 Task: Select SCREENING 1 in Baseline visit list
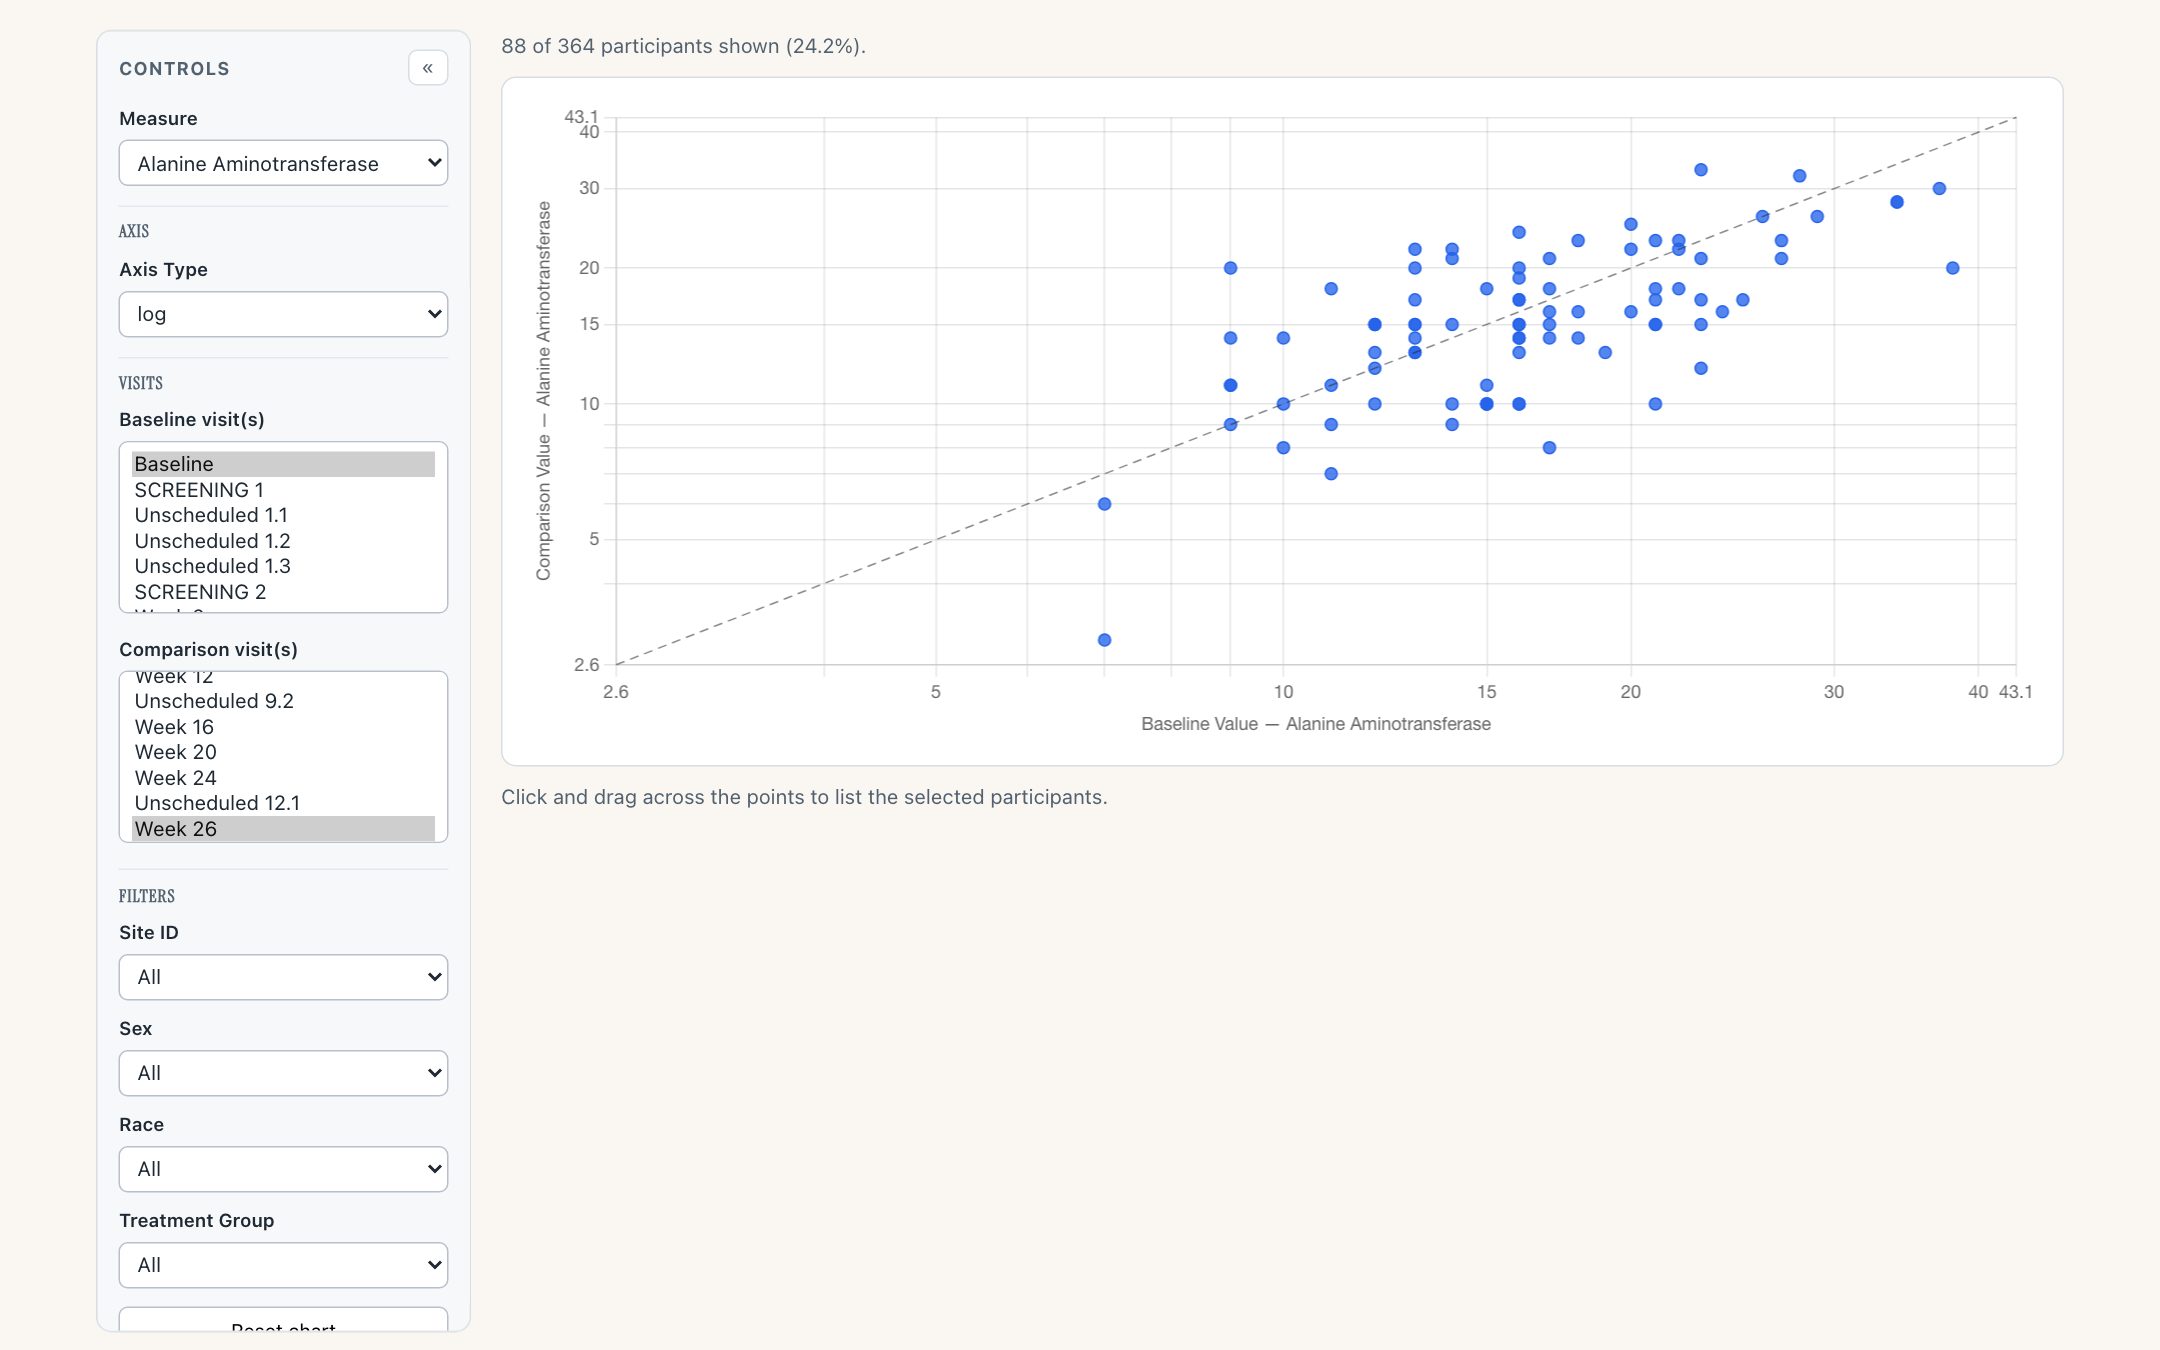(283, 490)
